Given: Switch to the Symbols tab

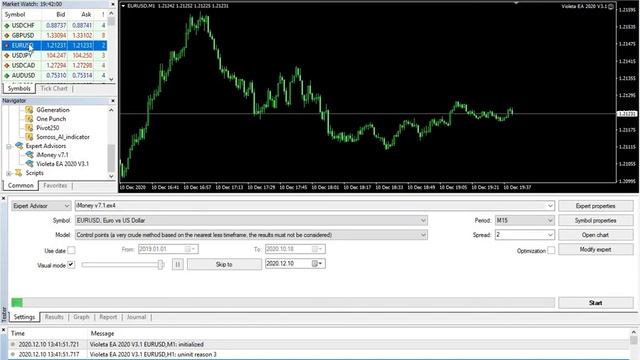Looking at the screenshot, I should click(x=19, y=89).
